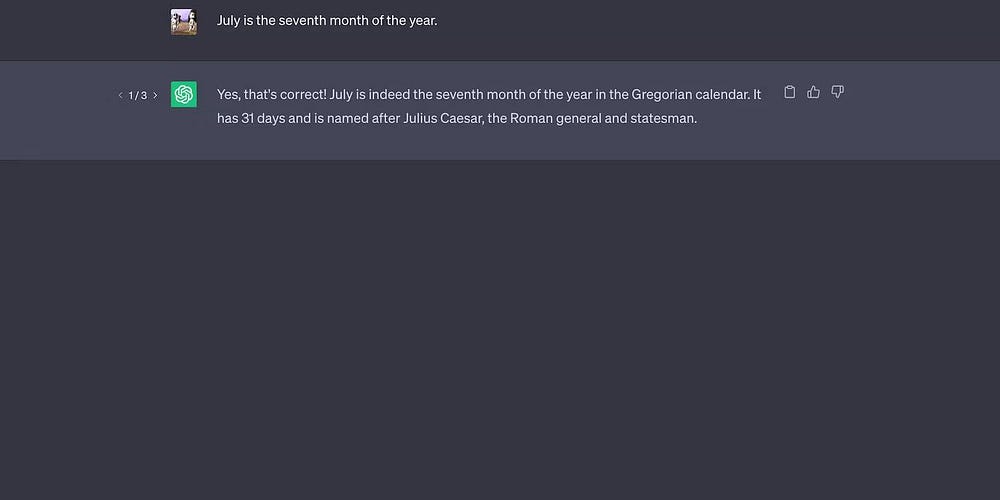1000x500 pixels.
Task: Click the empty dark area below the chat
Action: click(x=500, y=332)
